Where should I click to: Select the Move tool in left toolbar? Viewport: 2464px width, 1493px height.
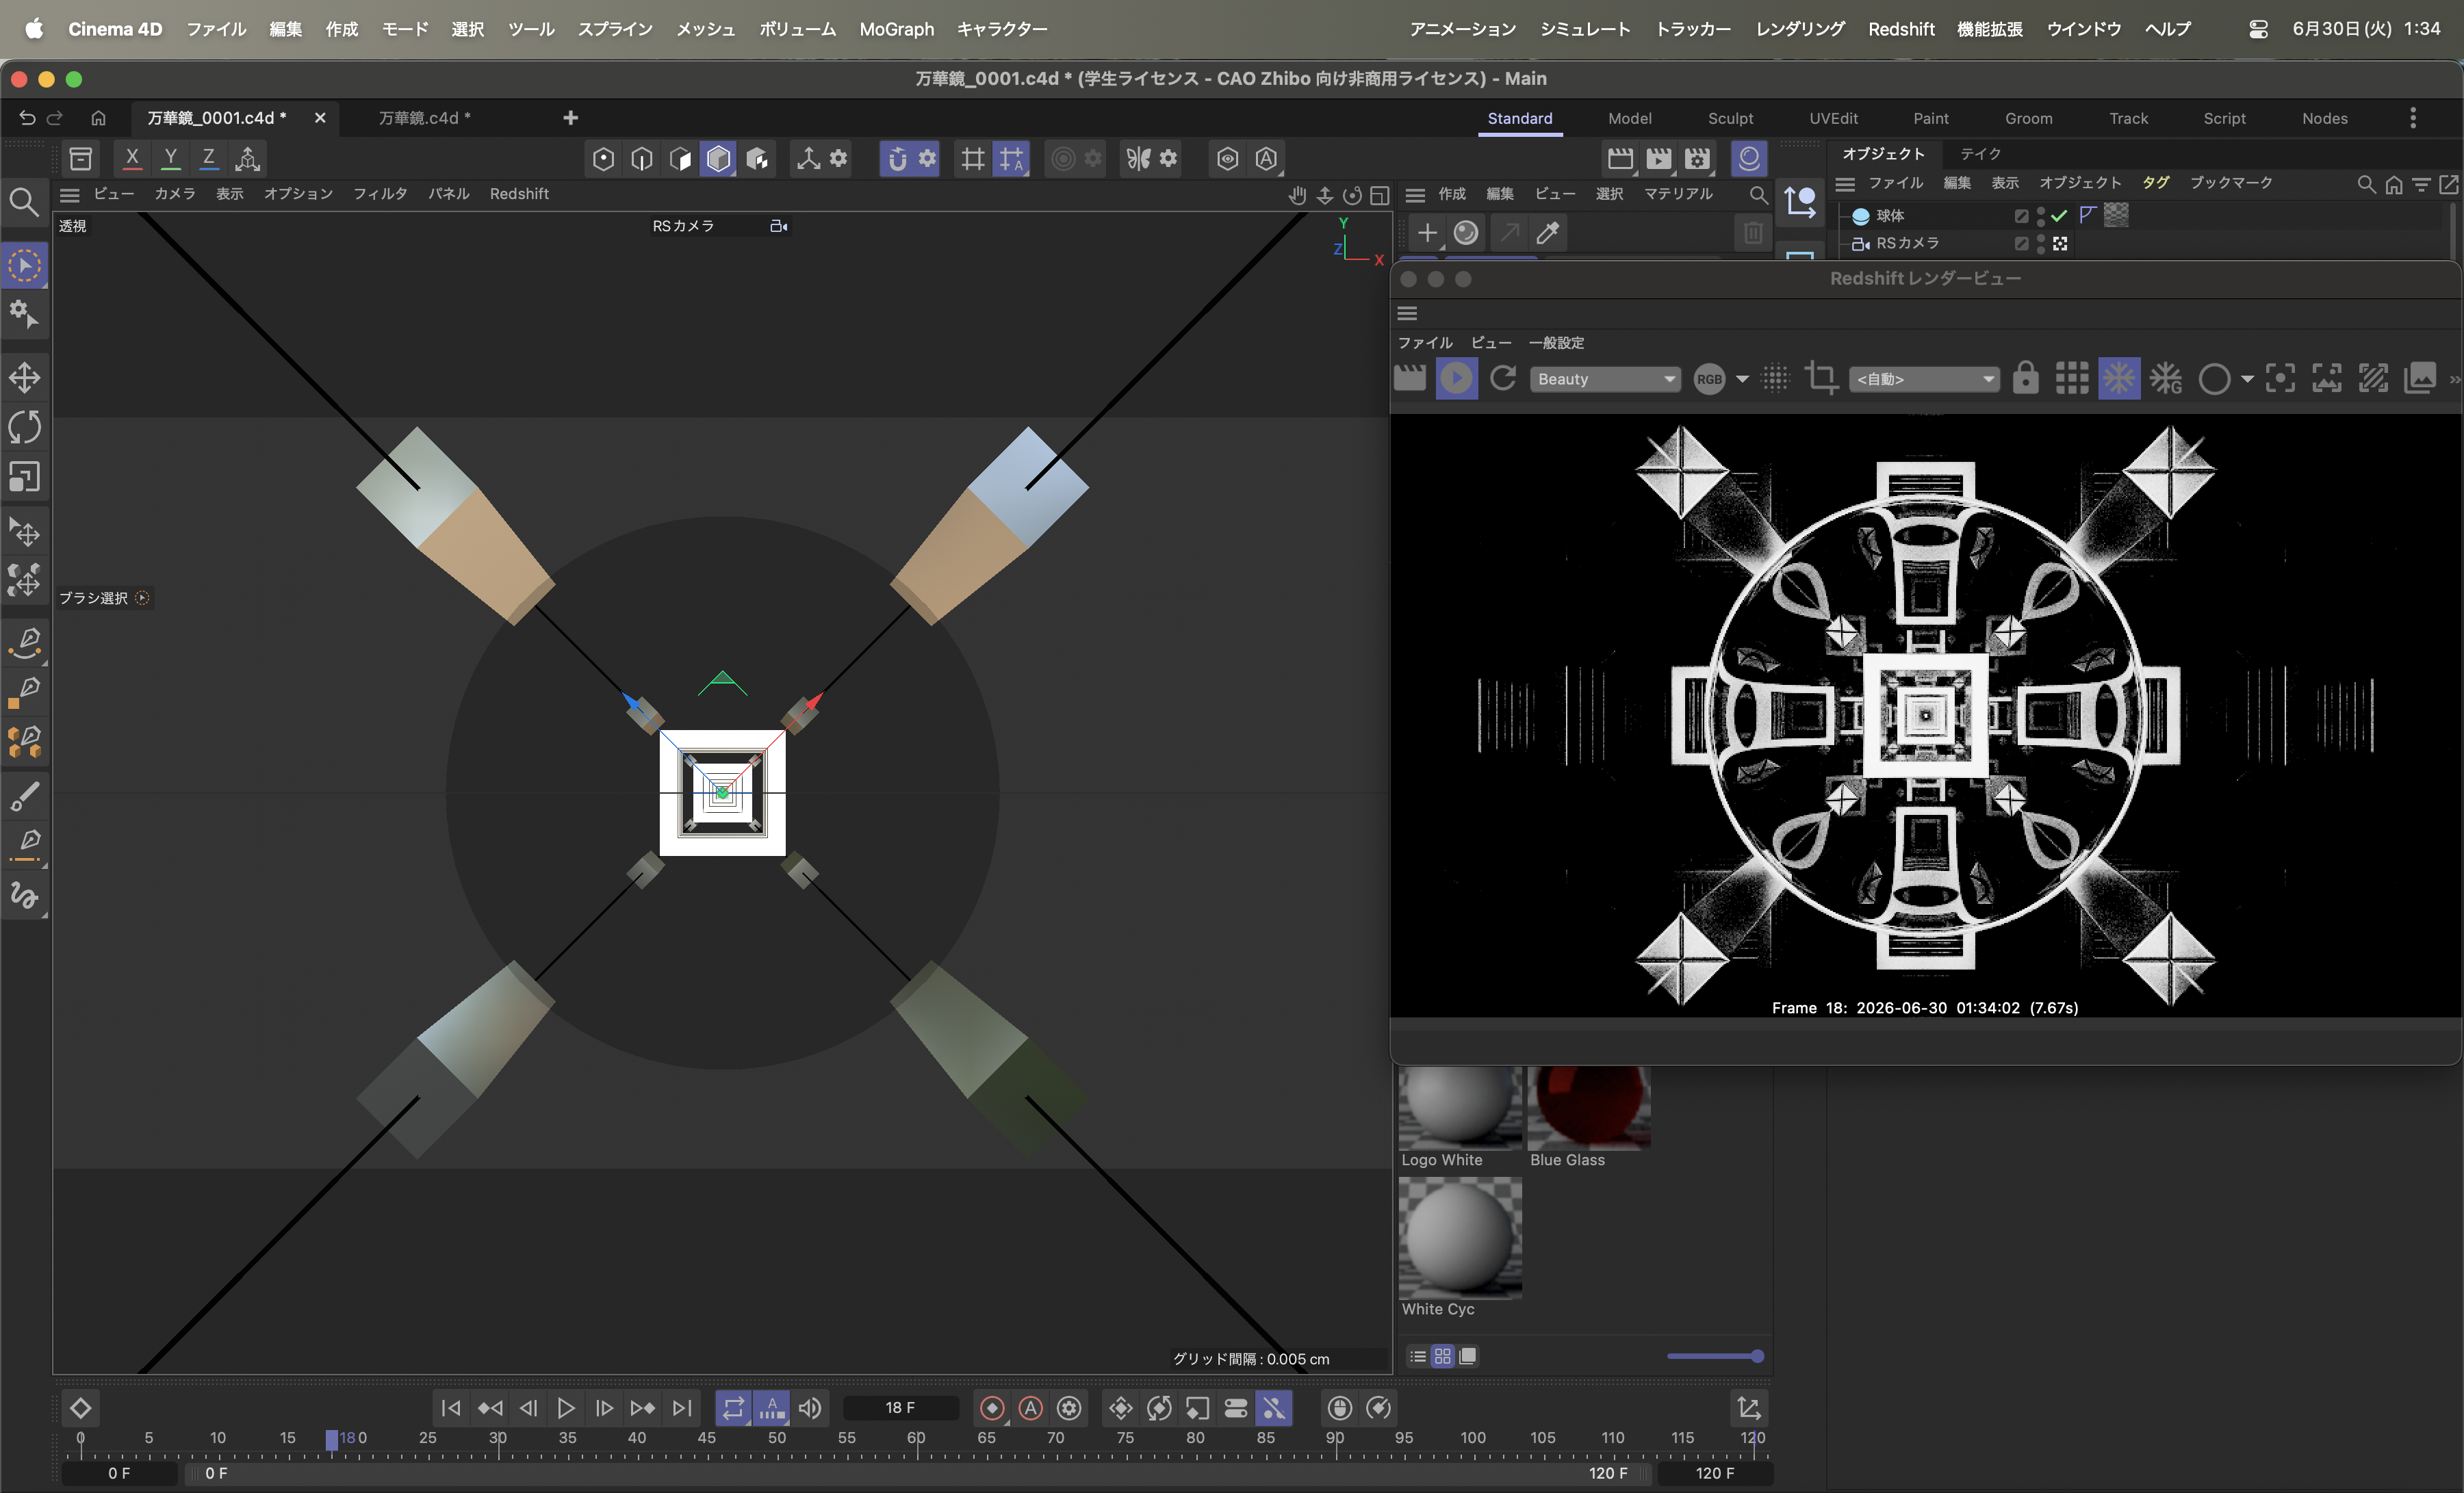[25, 378]
